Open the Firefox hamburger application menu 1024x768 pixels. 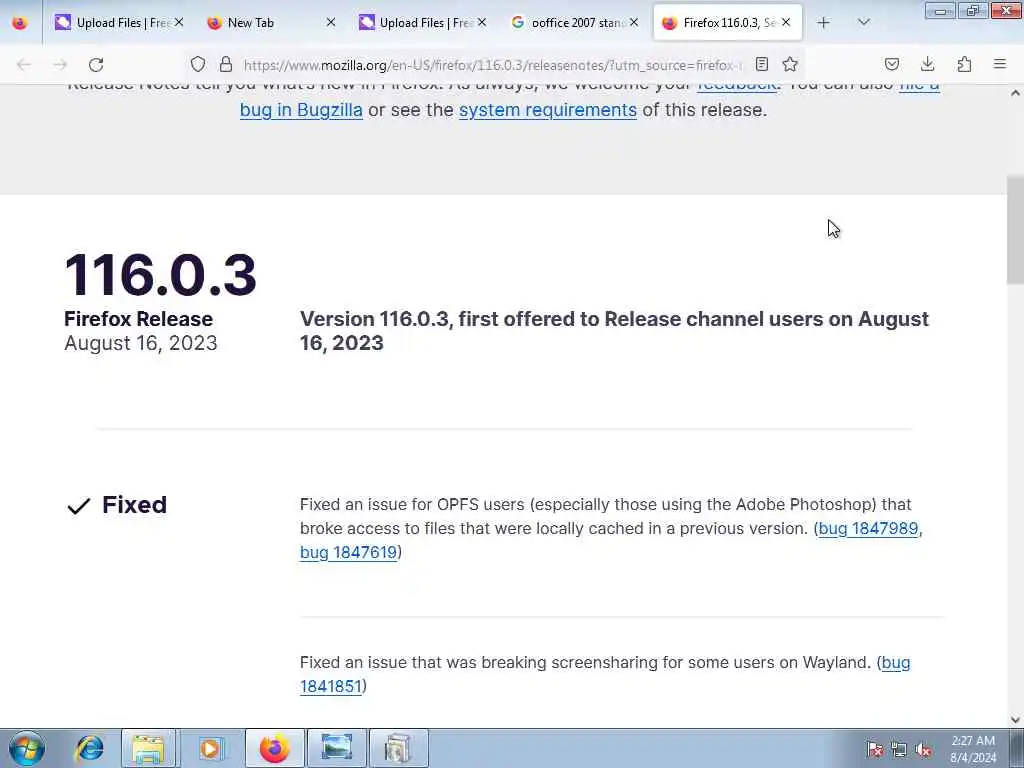[x=1000, y=64]
